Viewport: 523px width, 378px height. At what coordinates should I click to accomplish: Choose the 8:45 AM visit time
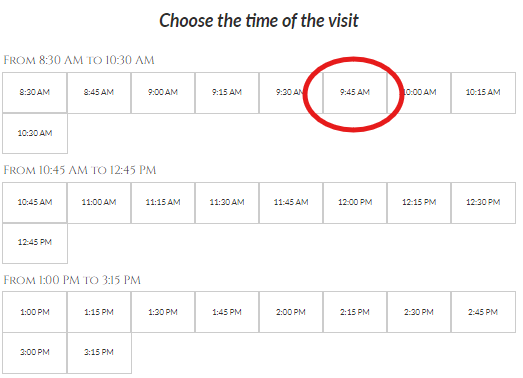tap(99, 92)
